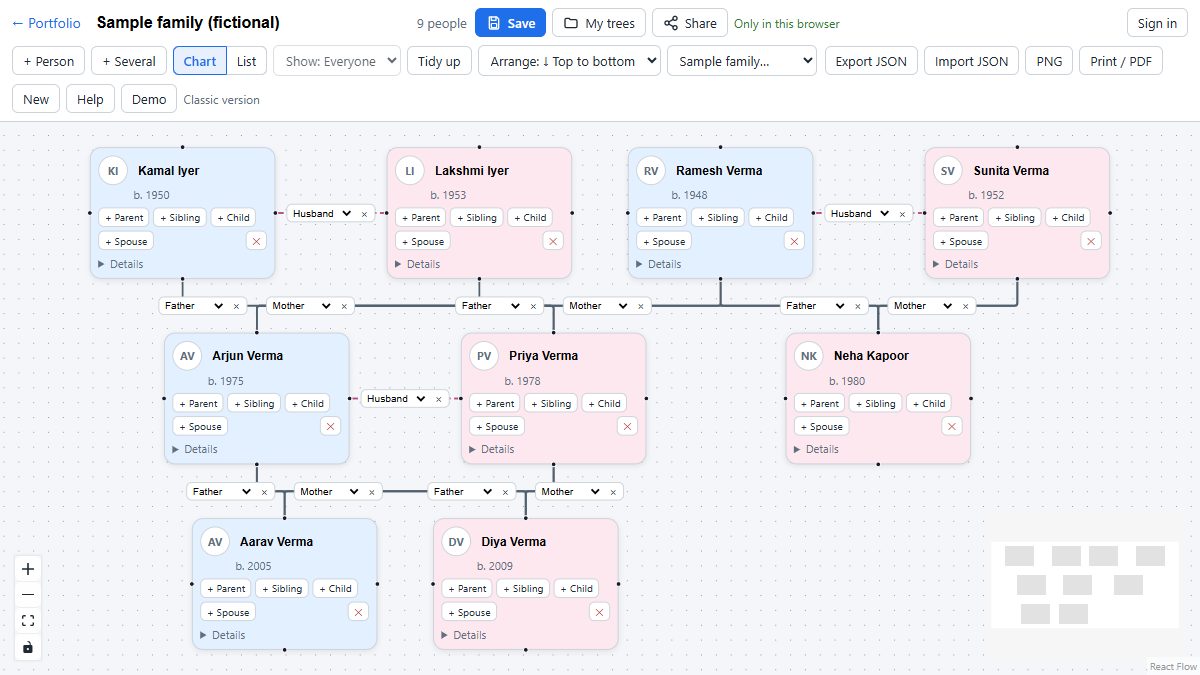Screen dimensions: 1200x675
Task: Click the + Several button
Action: [x=129, y=61]
